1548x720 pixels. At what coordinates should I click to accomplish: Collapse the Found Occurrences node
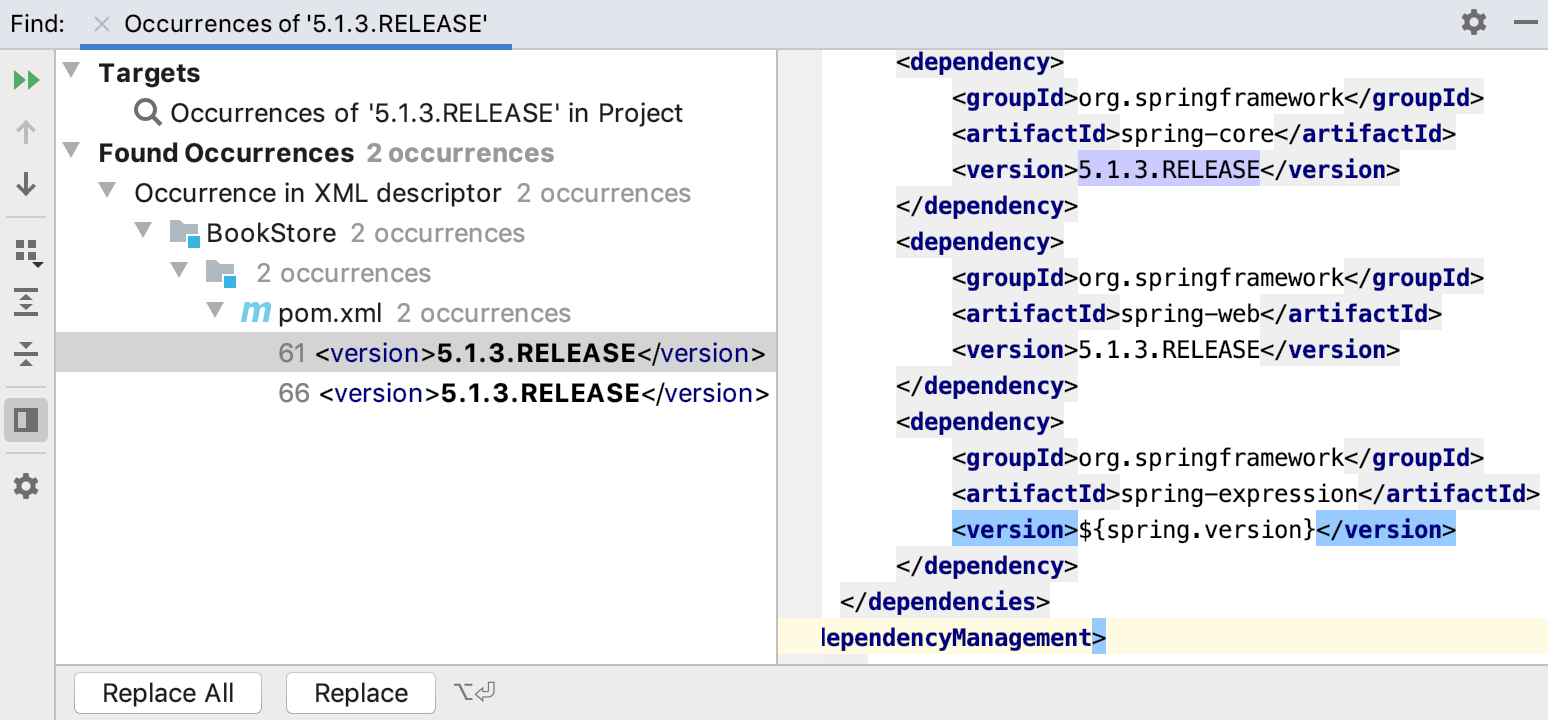tap(71, 152)
